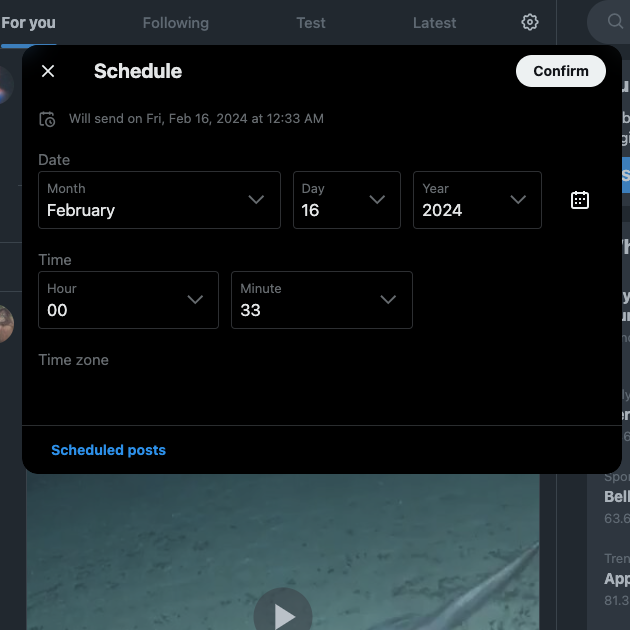Close the Schedule dialog with the X
630x630 pixels.
tap(48, 71)
